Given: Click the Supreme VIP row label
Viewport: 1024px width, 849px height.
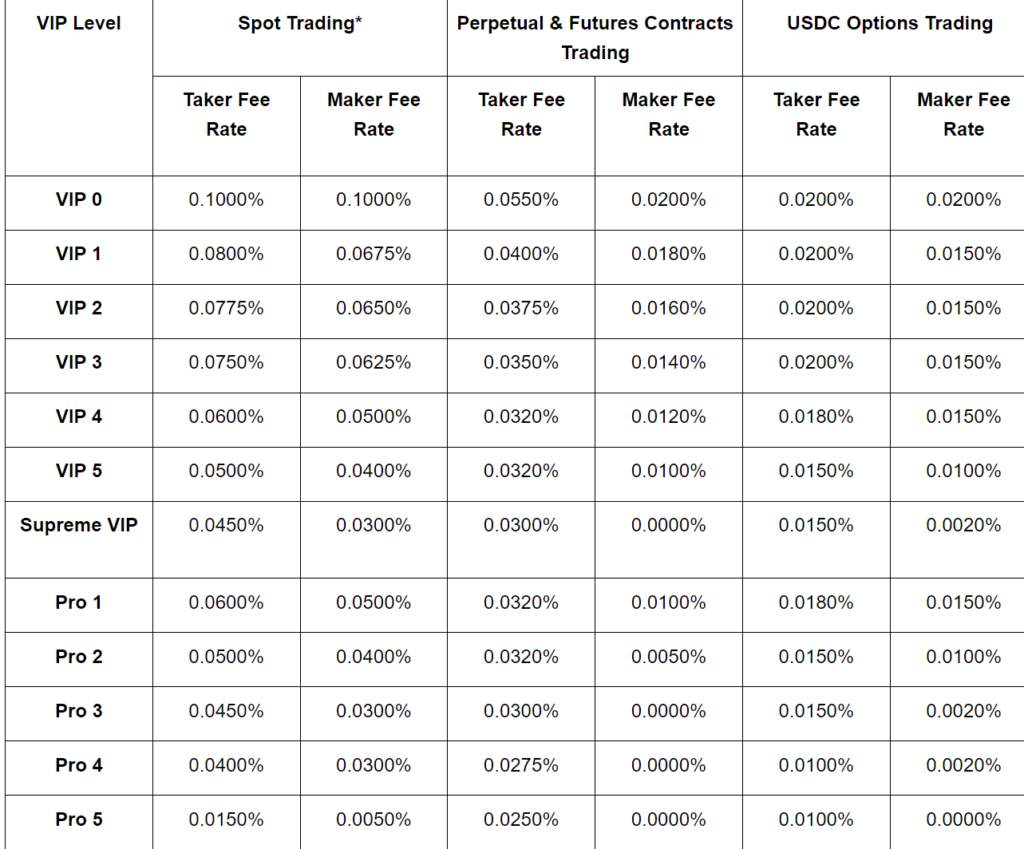Looking at the screenshot, I should point(78,525).
